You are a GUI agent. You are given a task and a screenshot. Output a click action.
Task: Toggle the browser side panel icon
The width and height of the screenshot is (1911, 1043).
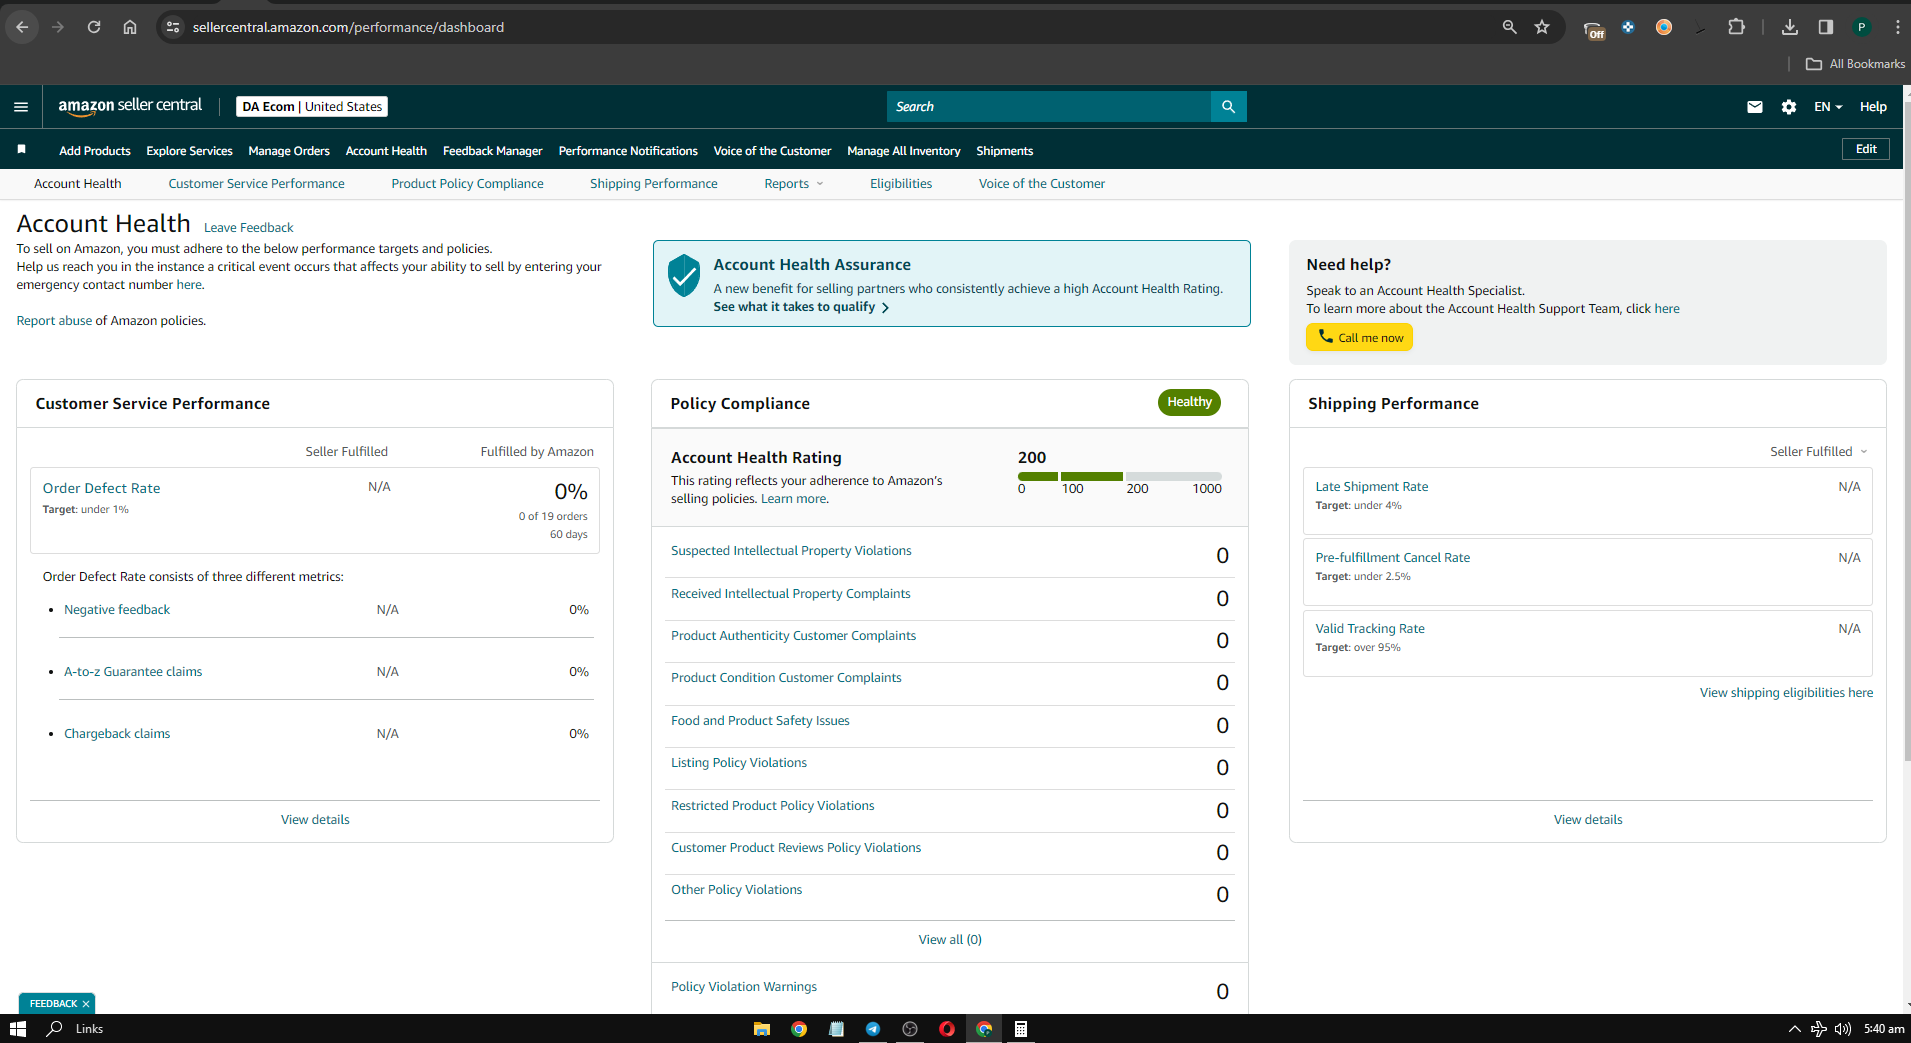point(1826,27)
